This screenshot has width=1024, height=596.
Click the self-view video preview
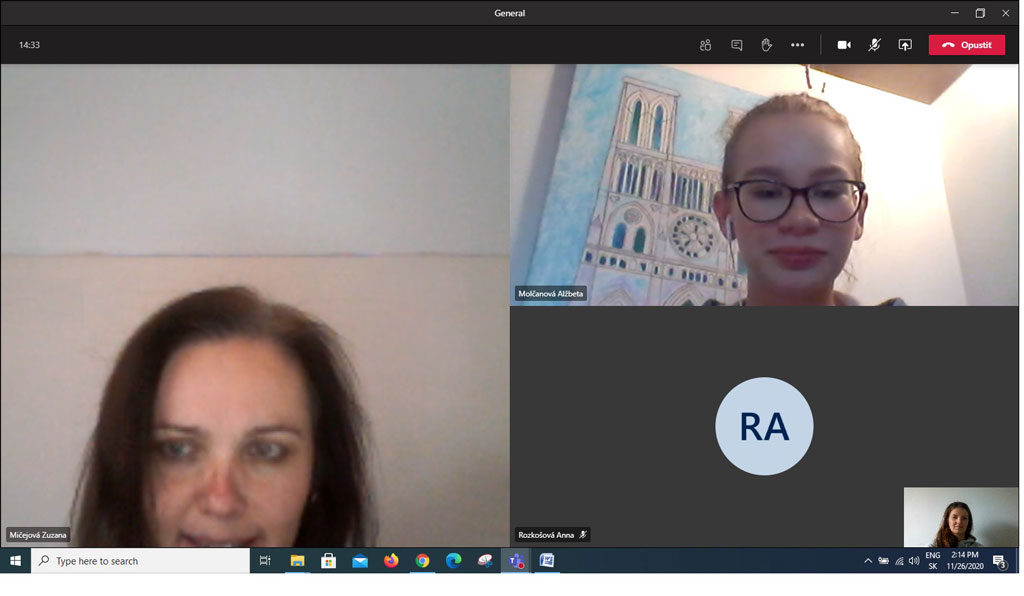961,517
